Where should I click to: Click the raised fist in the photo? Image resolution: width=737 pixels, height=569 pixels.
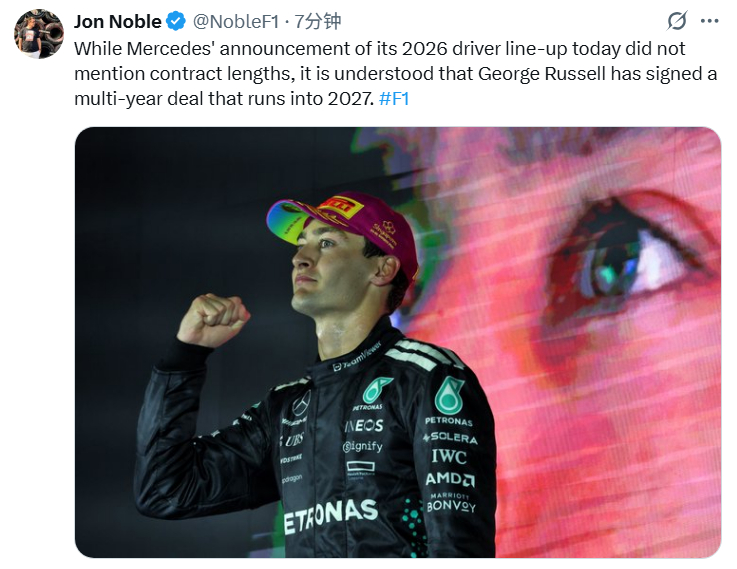click(212, 320)
